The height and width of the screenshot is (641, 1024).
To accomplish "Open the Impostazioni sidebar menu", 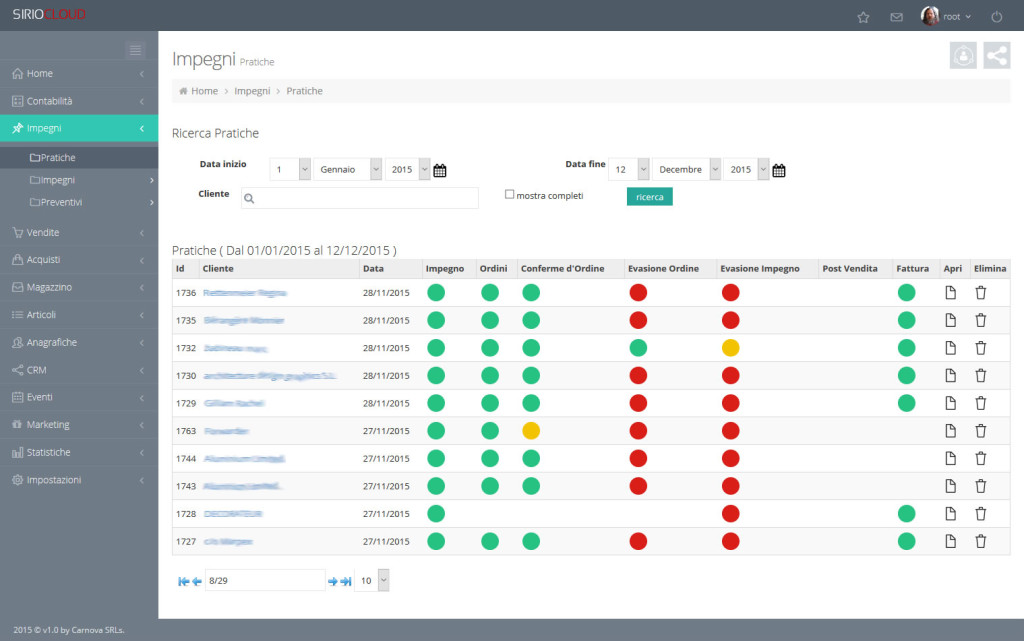I will (x=79, y=480).
